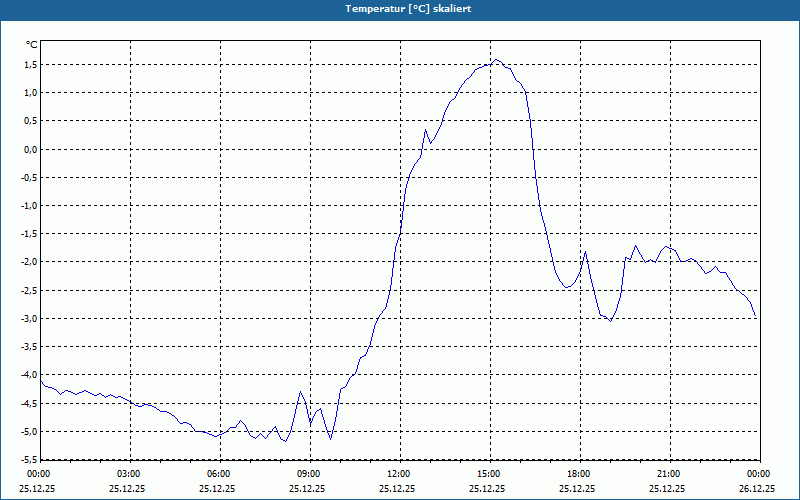800x500 pixels.
Task: Click the "06:00" time label
Action: 220,474
